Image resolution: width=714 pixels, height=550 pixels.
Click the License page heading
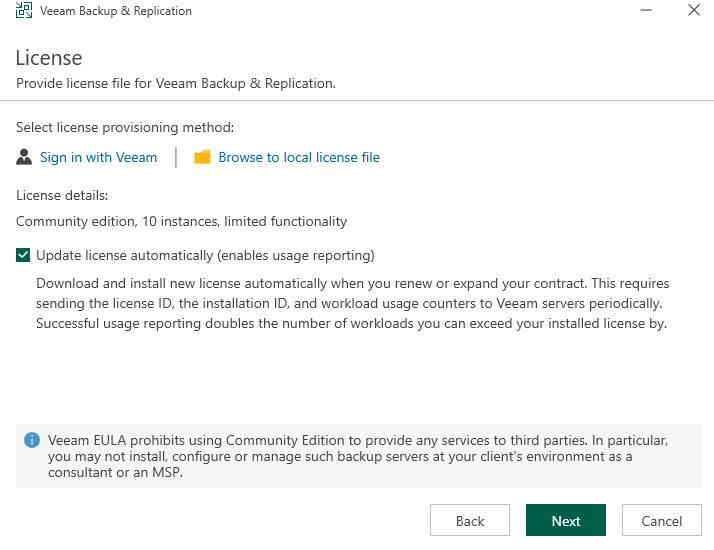click(x=49, y=58)
